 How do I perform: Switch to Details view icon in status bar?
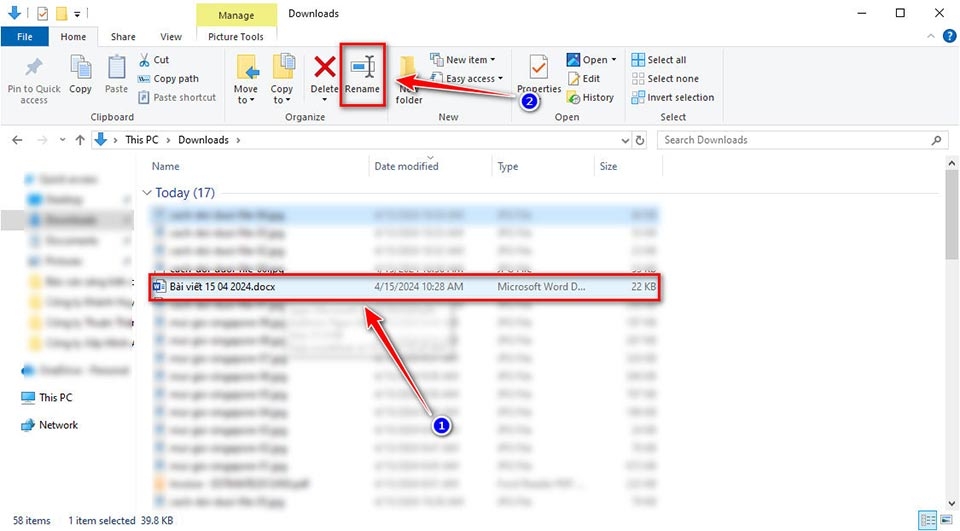(x=927, y=521)
